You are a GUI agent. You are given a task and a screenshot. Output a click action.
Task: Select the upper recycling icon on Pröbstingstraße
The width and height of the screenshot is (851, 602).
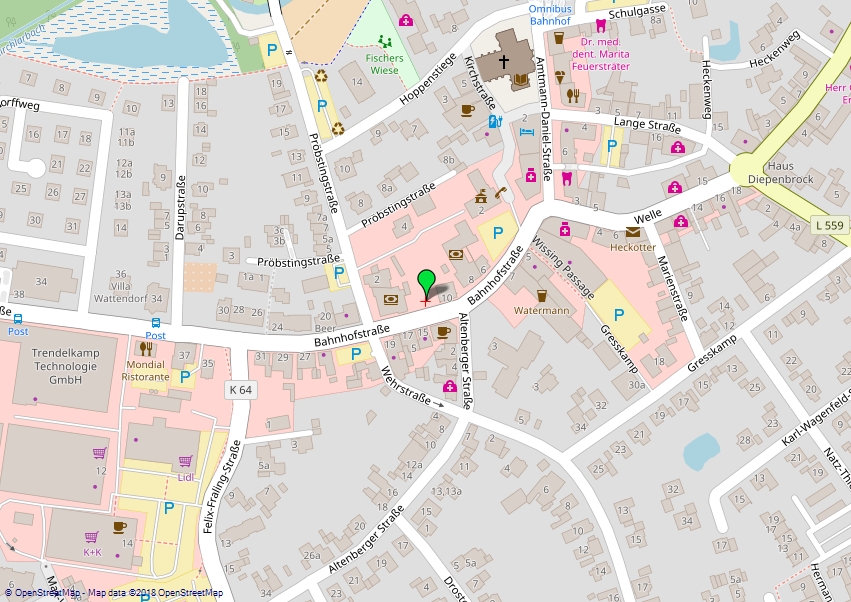(x=322, y=77)
